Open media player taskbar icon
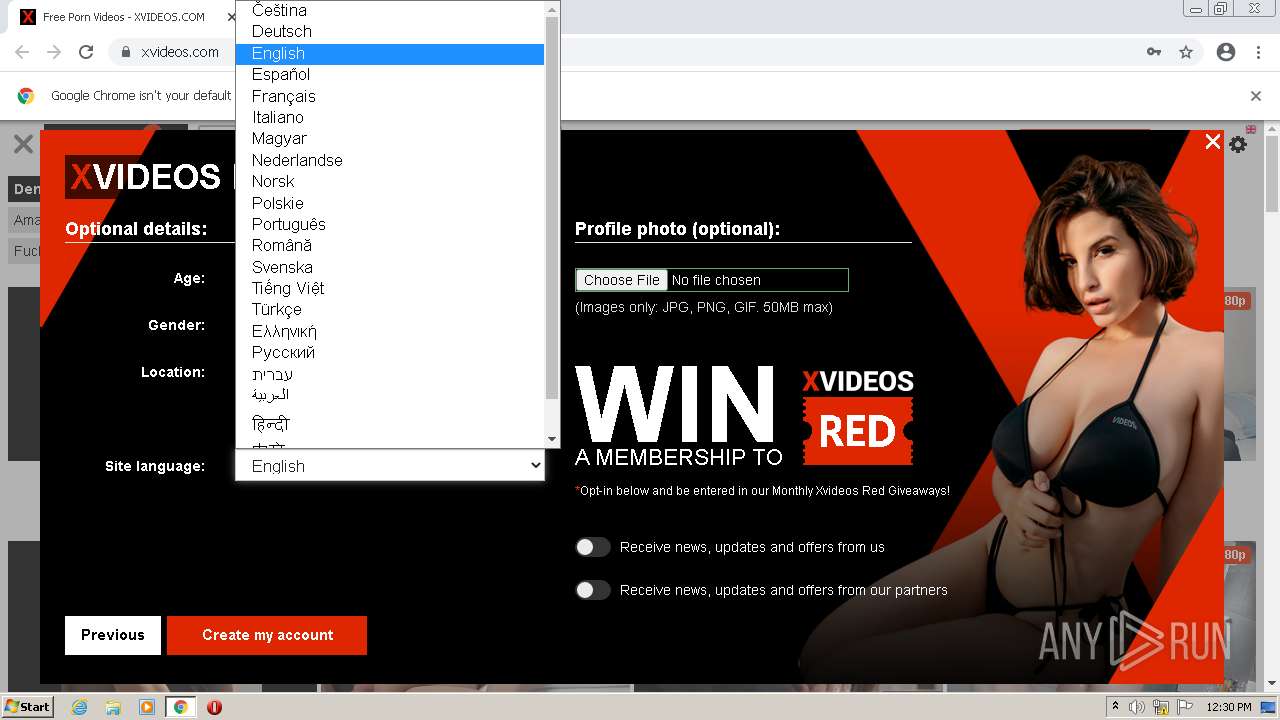The image size is (1280, 720). (x=147, y=707)
